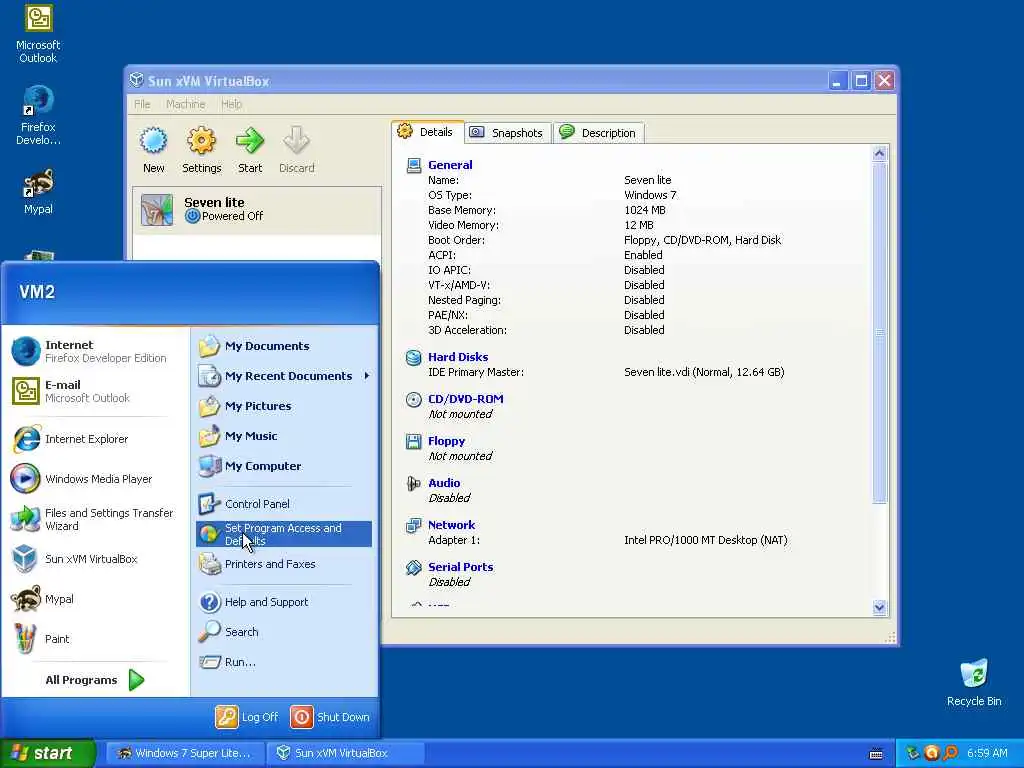Click Microsoft Outlook desktop icon
The image size is (1024, 768).
click(x=38, y=35)
